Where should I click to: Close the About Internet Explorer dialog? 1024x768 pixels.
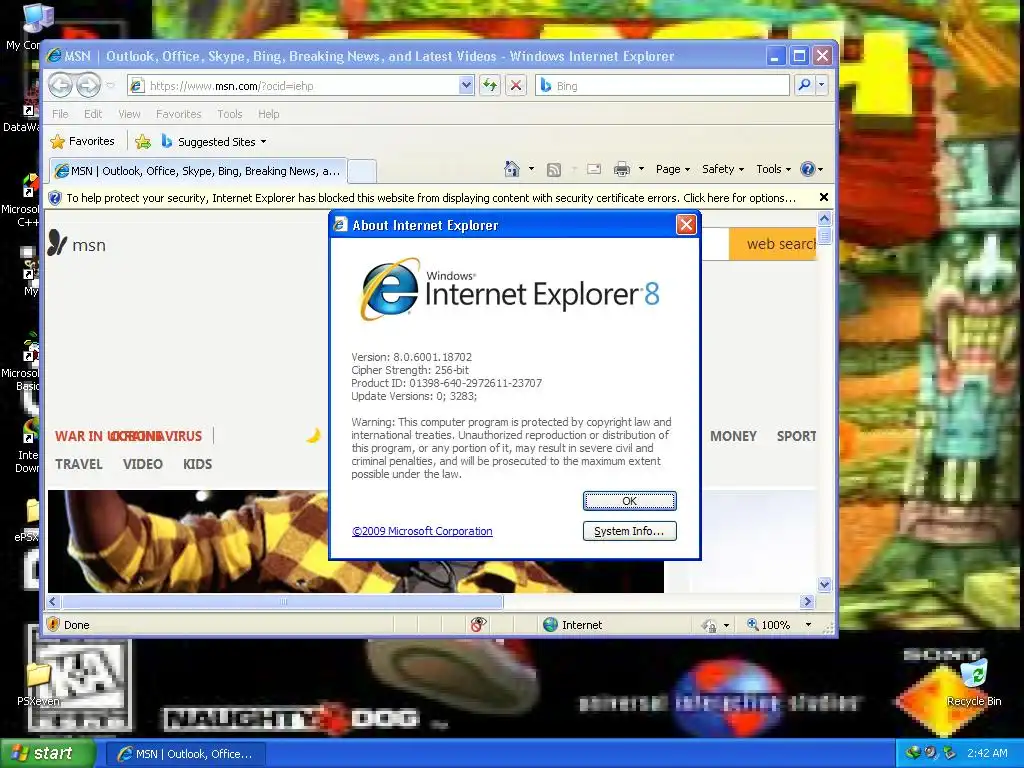(686, 225)
